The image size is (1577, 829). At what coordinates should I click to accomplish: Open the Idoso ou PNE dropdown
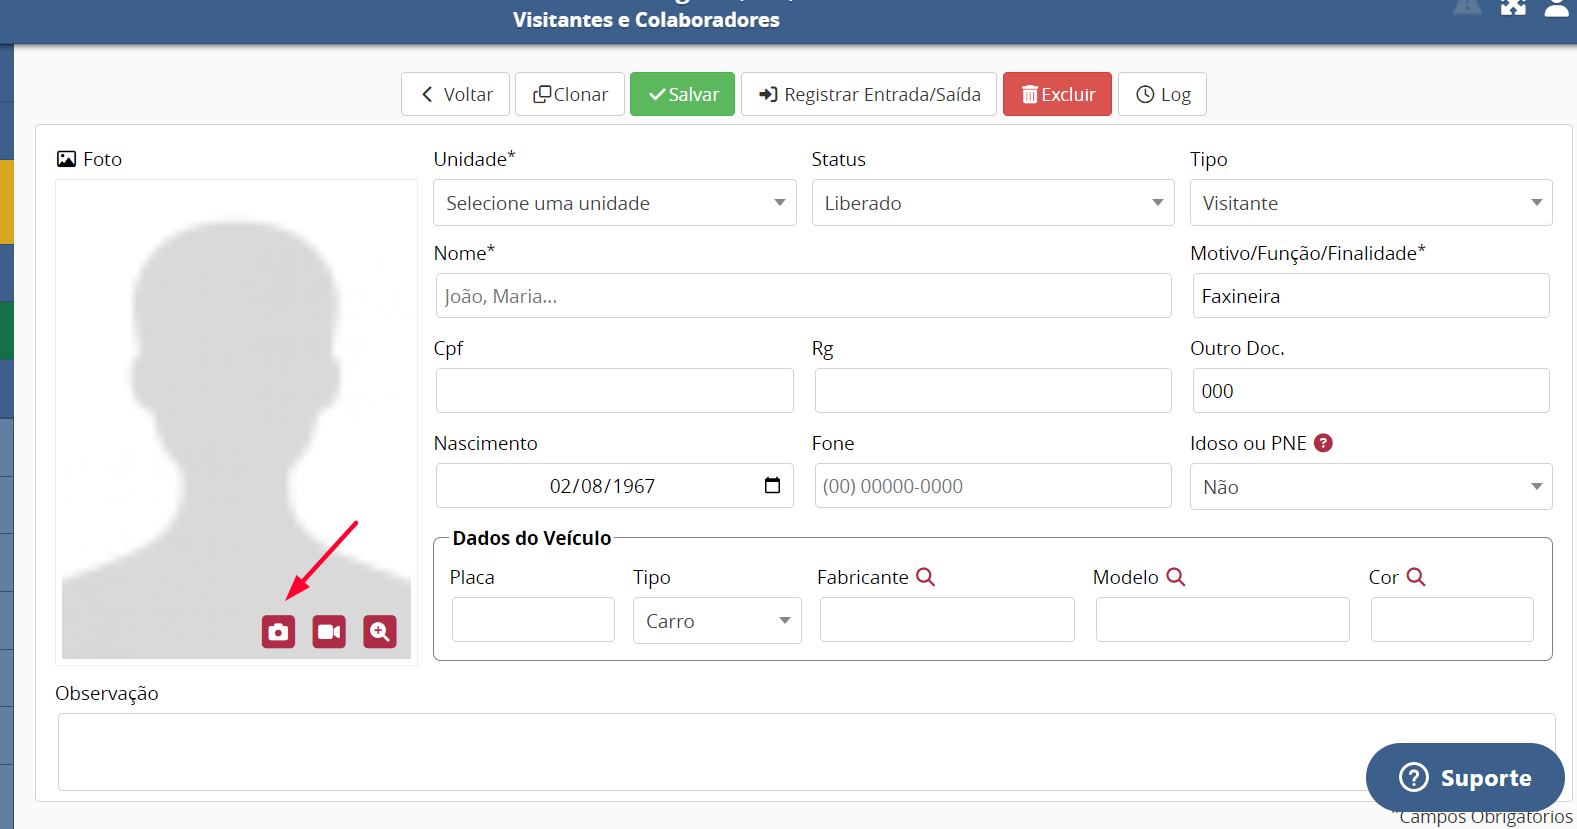(x=1370, y=487)
